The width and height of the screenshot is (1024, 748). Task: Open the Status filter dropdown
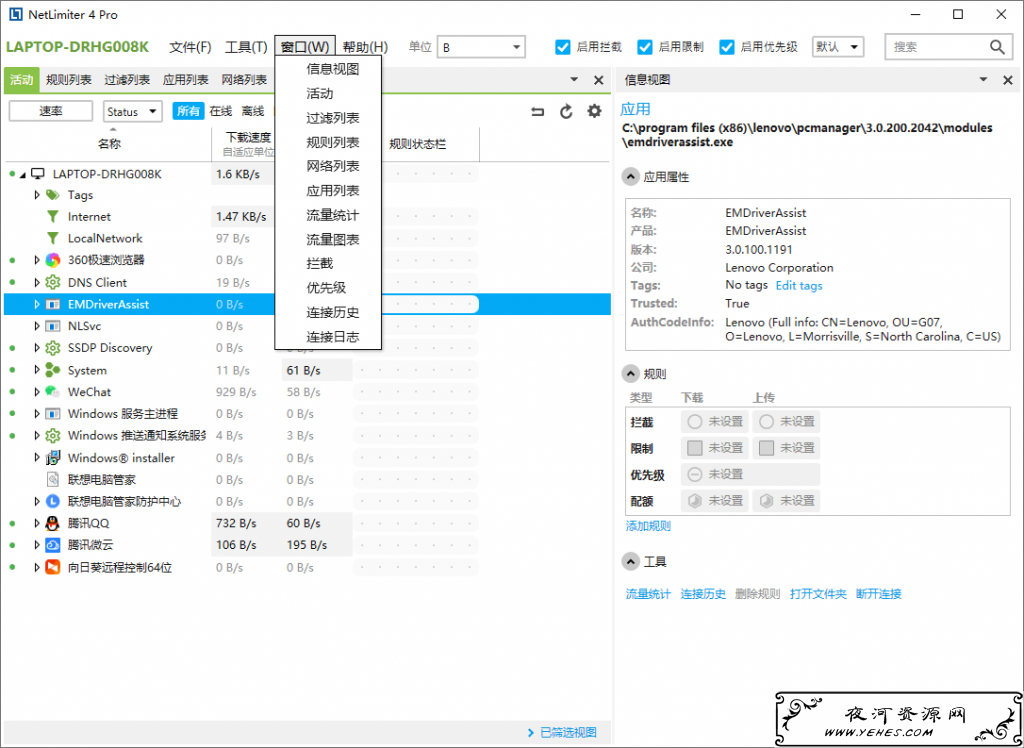pyautogui.click(x=133, y=112)
